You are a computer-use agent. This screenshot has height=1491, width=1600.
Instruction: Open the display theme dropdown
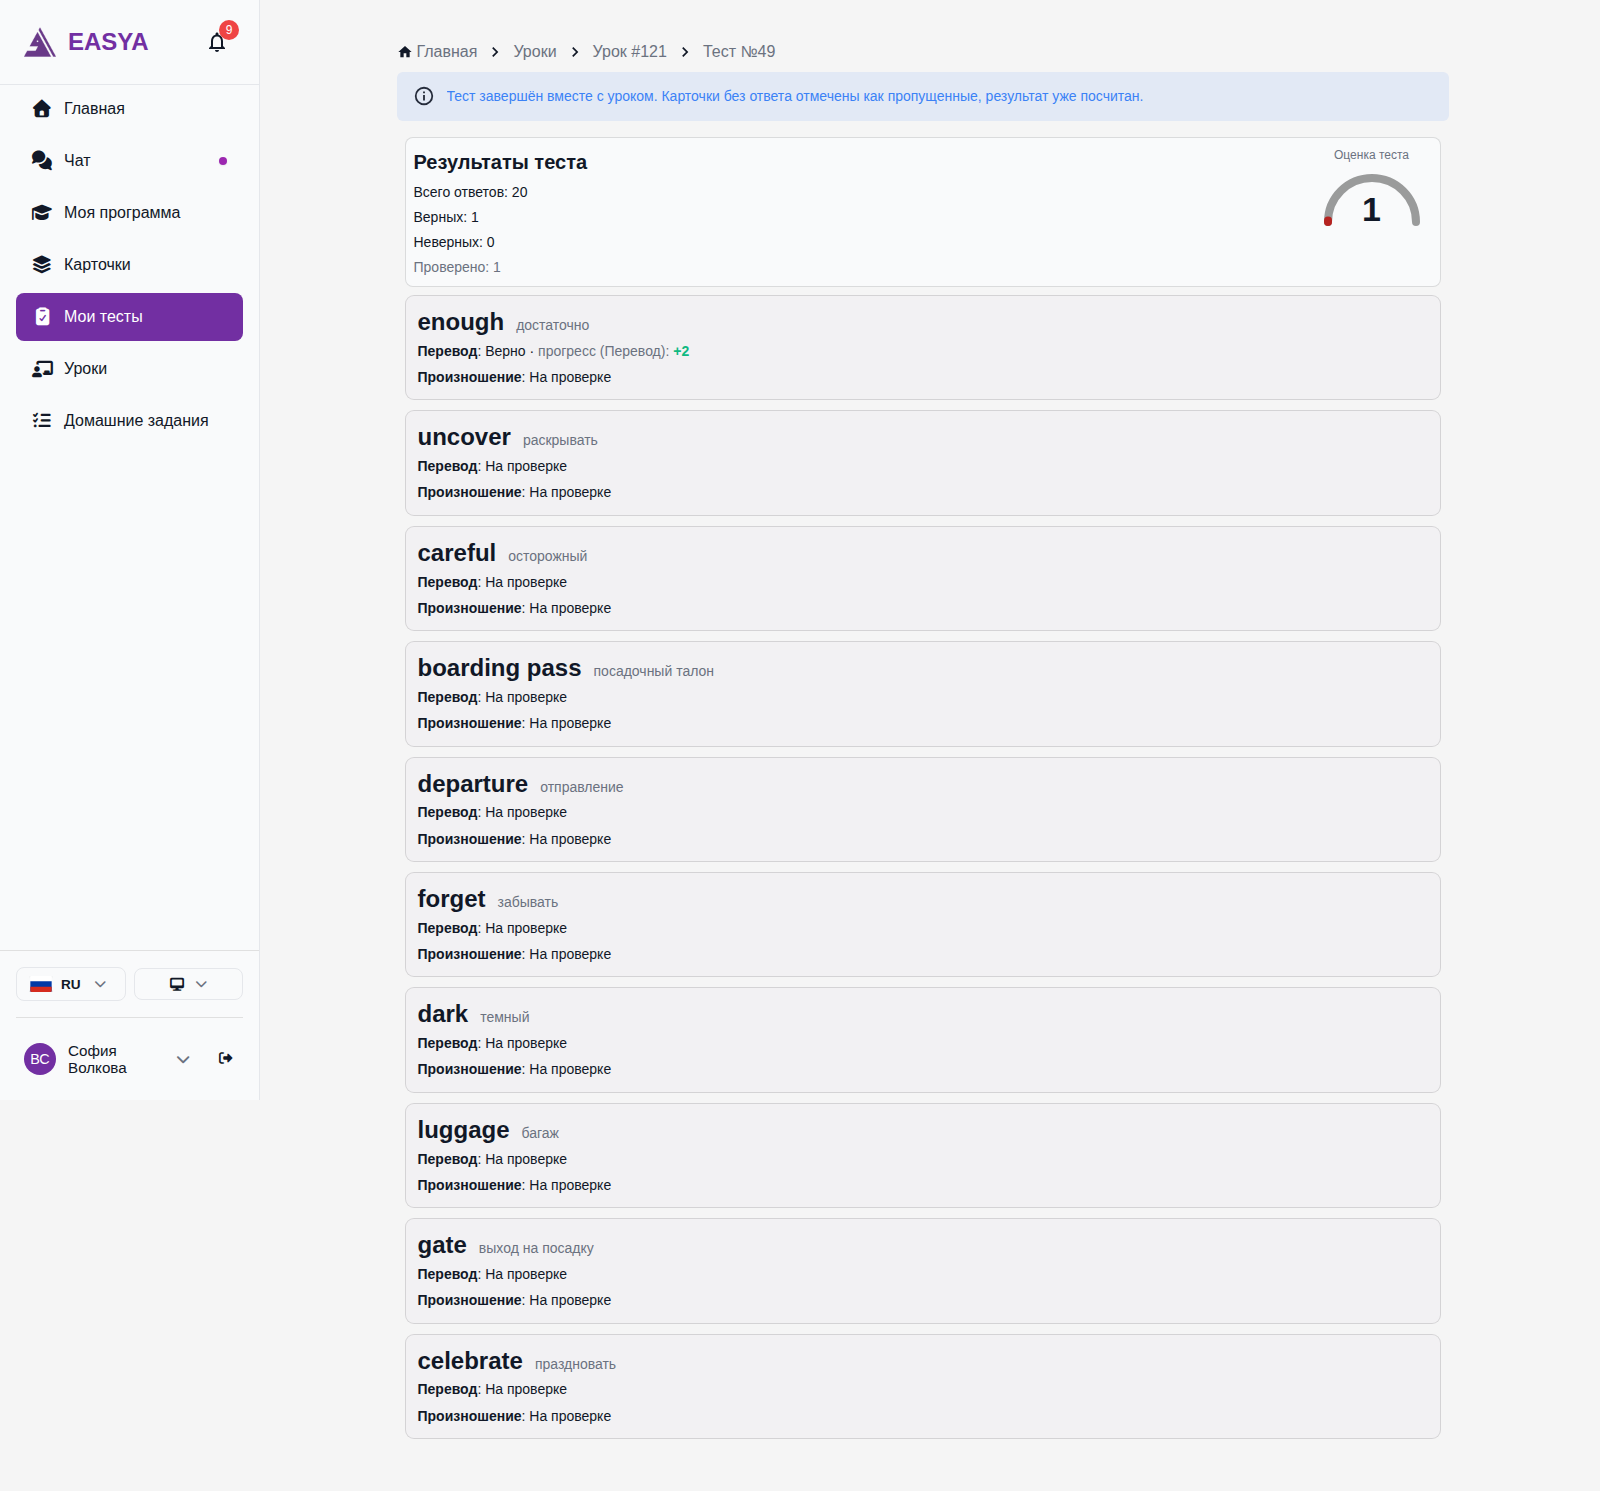[x=188, y=984]
